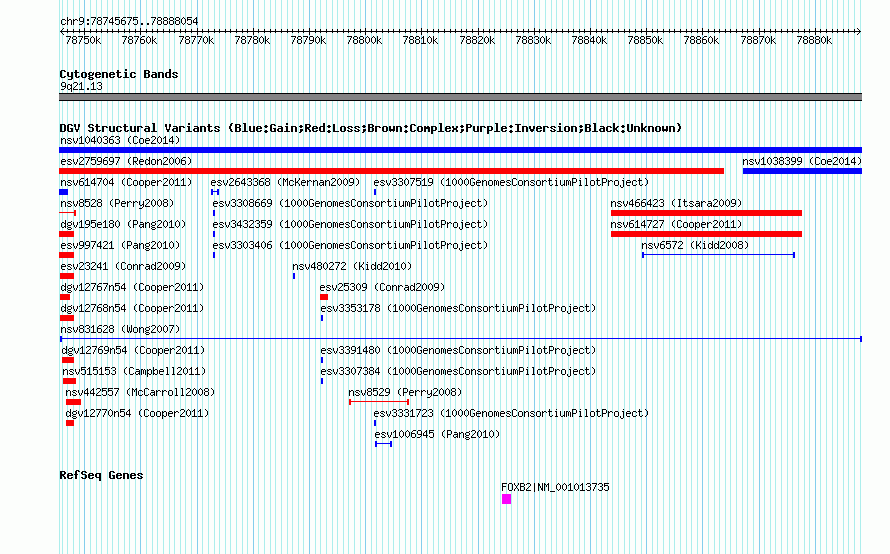Image resolution: width=890 pixels, height=554 pixels.
Task: Click esv23241 (Conrad2009) label
Action: [x=123, y=266]
